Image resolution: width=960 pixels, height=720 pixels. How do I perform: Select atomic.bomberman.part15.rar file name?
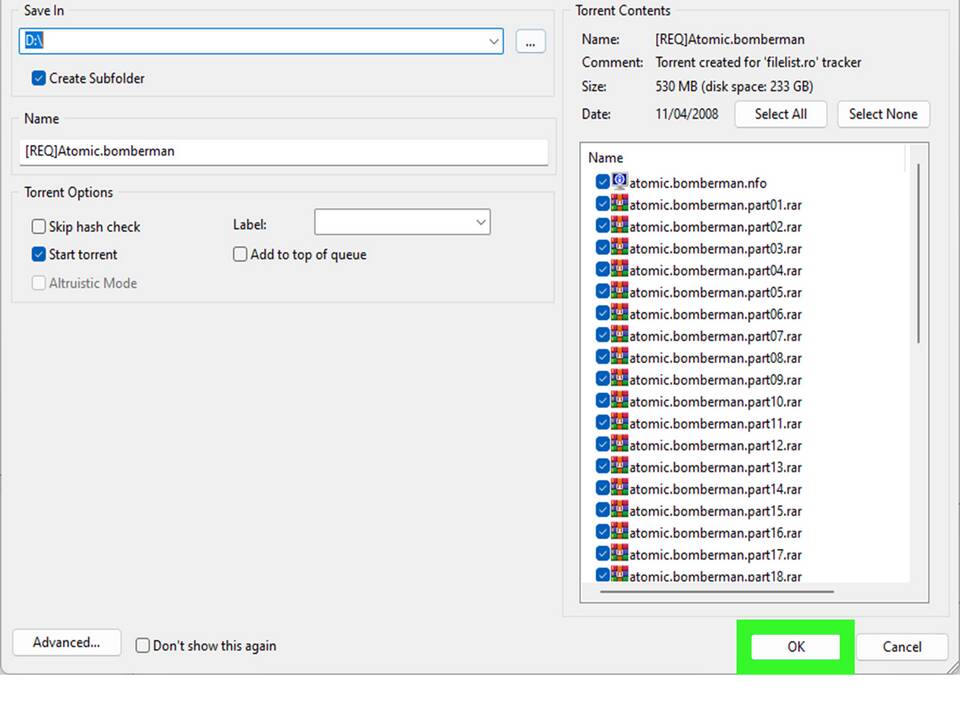(716, 511)
